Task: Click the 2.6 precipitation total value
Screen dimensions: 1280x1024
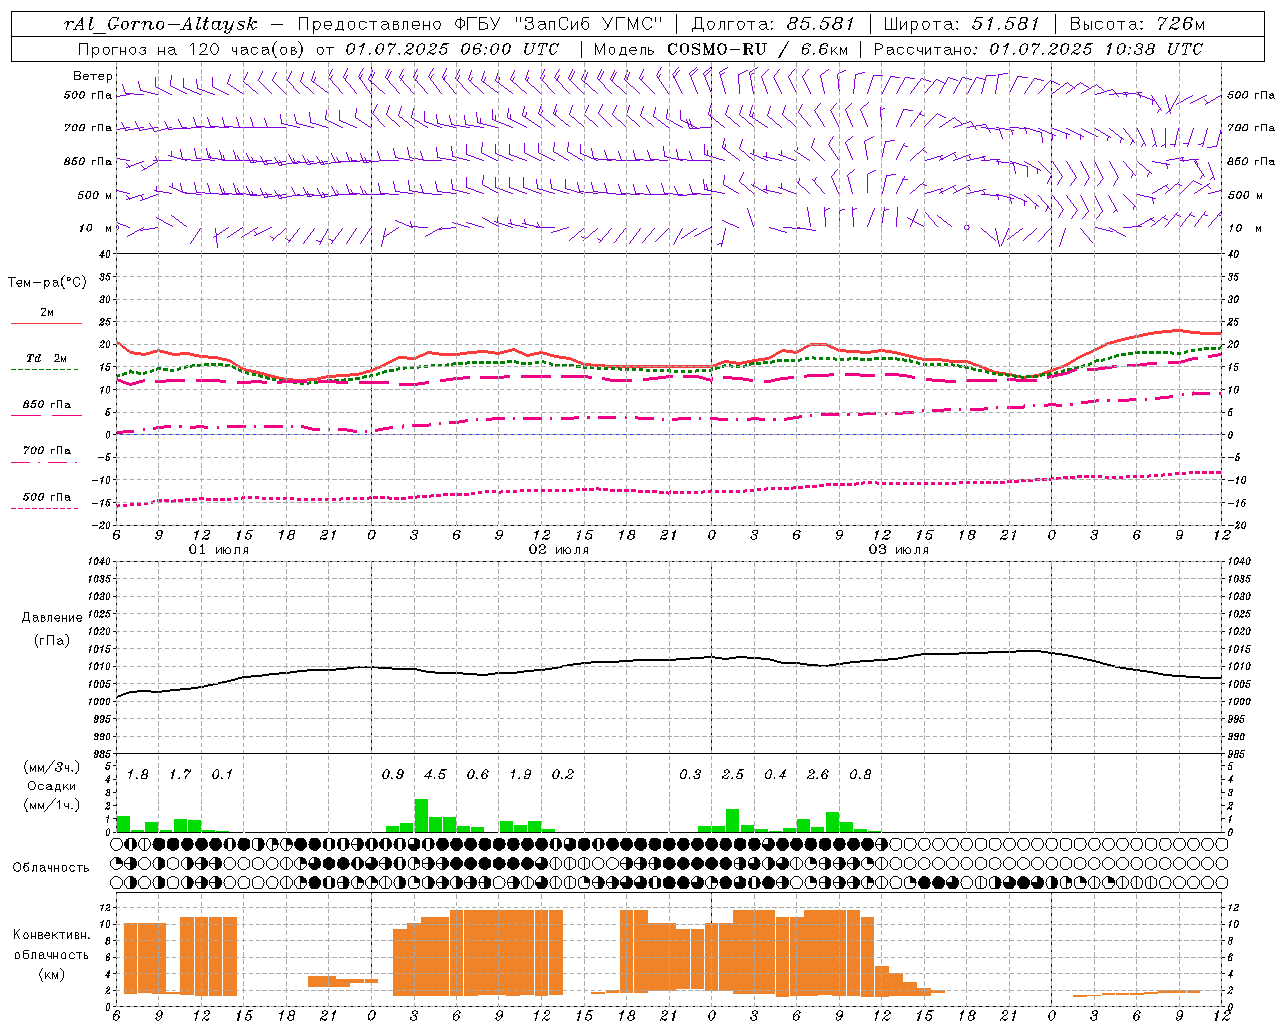Action: (x=818, y=775)
